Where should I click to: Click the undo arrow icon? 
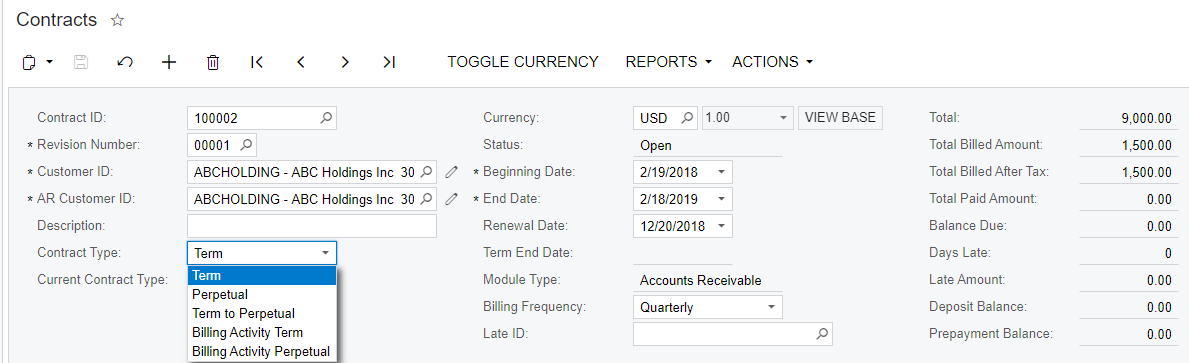125,62
